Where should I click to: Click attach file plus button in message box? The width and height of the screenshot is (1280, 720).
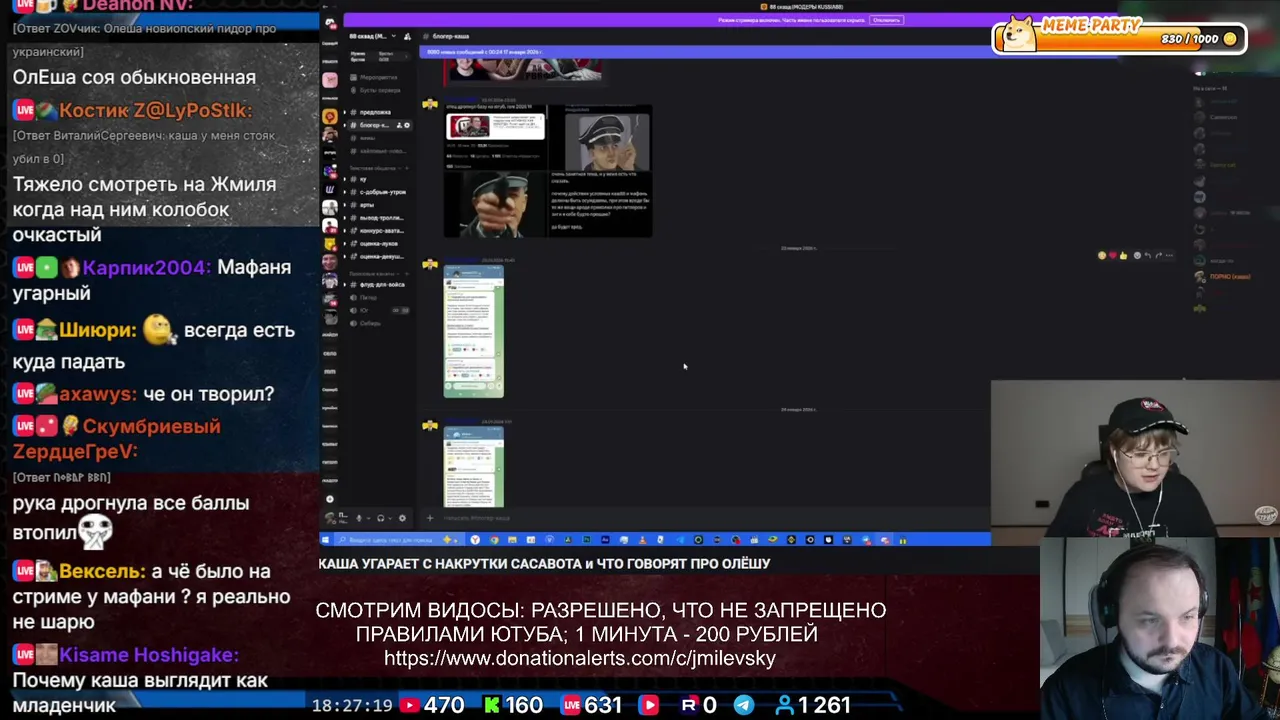430,518
